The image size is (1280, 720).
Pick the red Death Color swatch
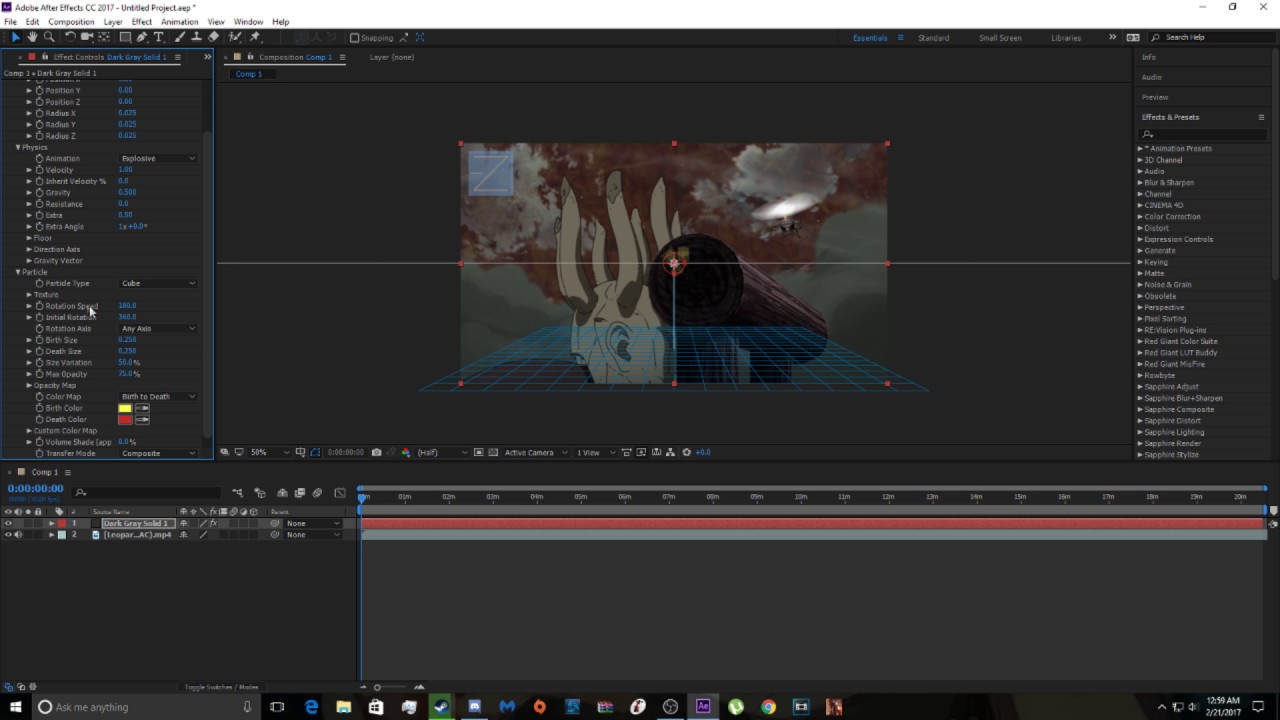click(125, 420)
